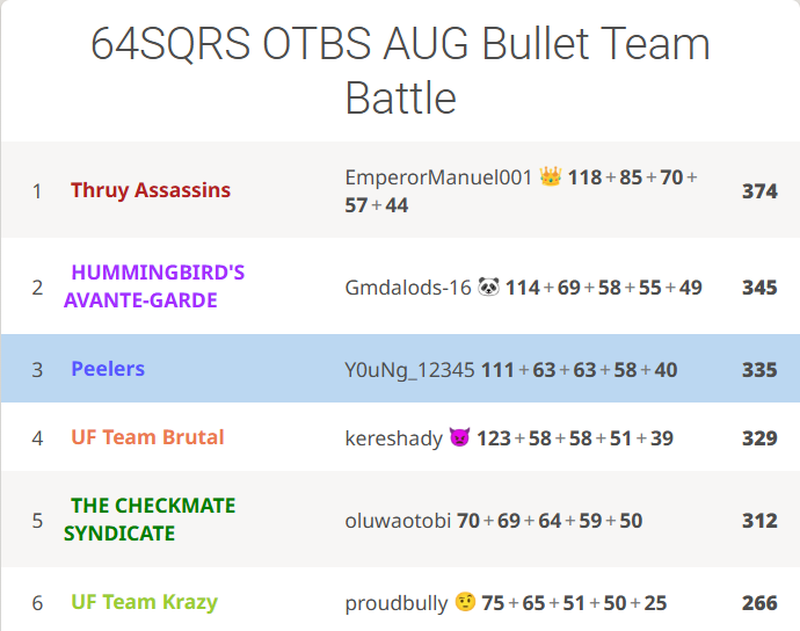Open HUMMINGBIRD'S AVANTE-GARDE team page
800x631 pixels.
(x=155, y=286)
